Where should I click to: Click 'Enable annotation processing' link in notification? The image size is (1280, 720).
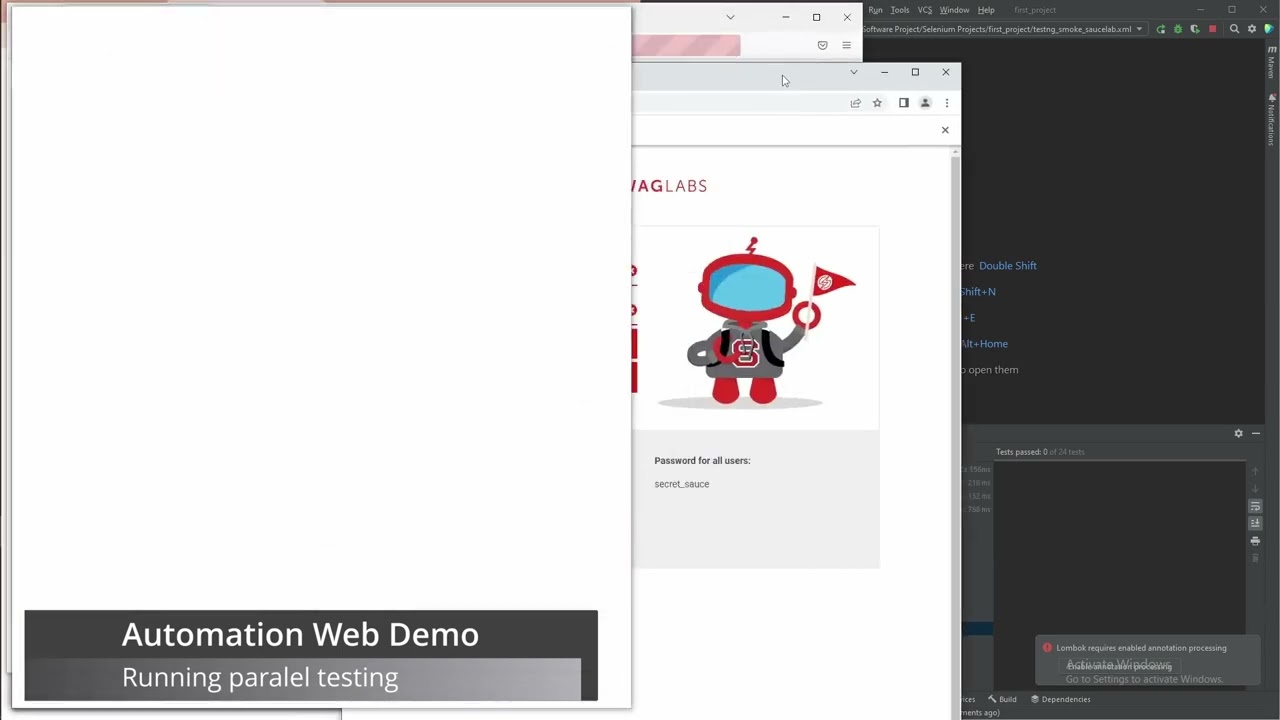1119,666
